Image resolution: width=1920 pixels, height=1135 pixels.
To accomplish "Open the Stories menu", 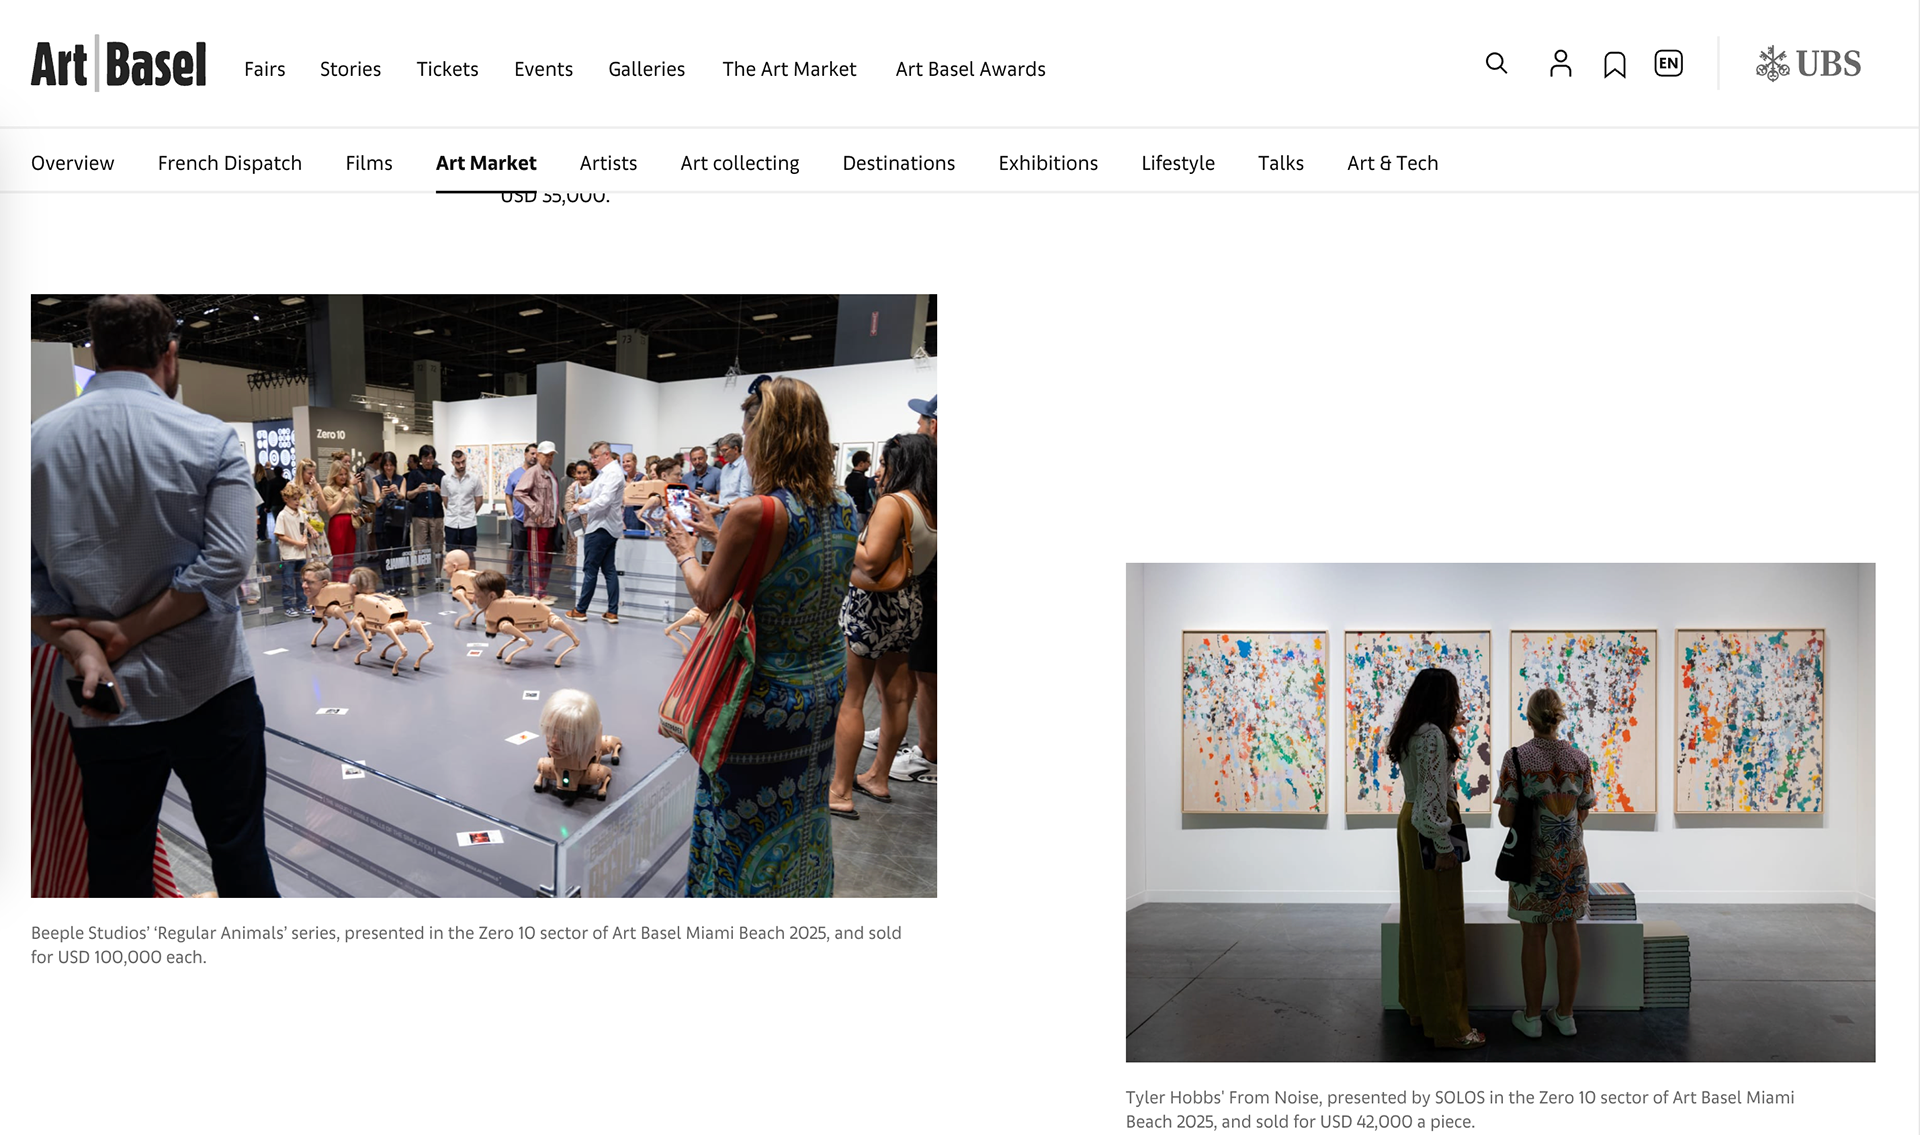I will (350, 69).
